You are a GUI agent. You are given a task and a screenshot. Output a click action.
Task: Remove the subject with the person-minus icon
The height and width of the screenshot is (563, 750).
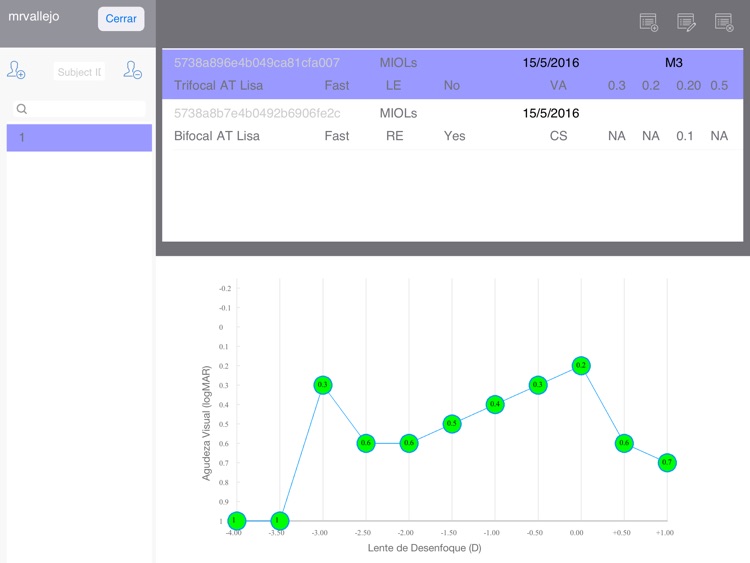pos(132,70)
